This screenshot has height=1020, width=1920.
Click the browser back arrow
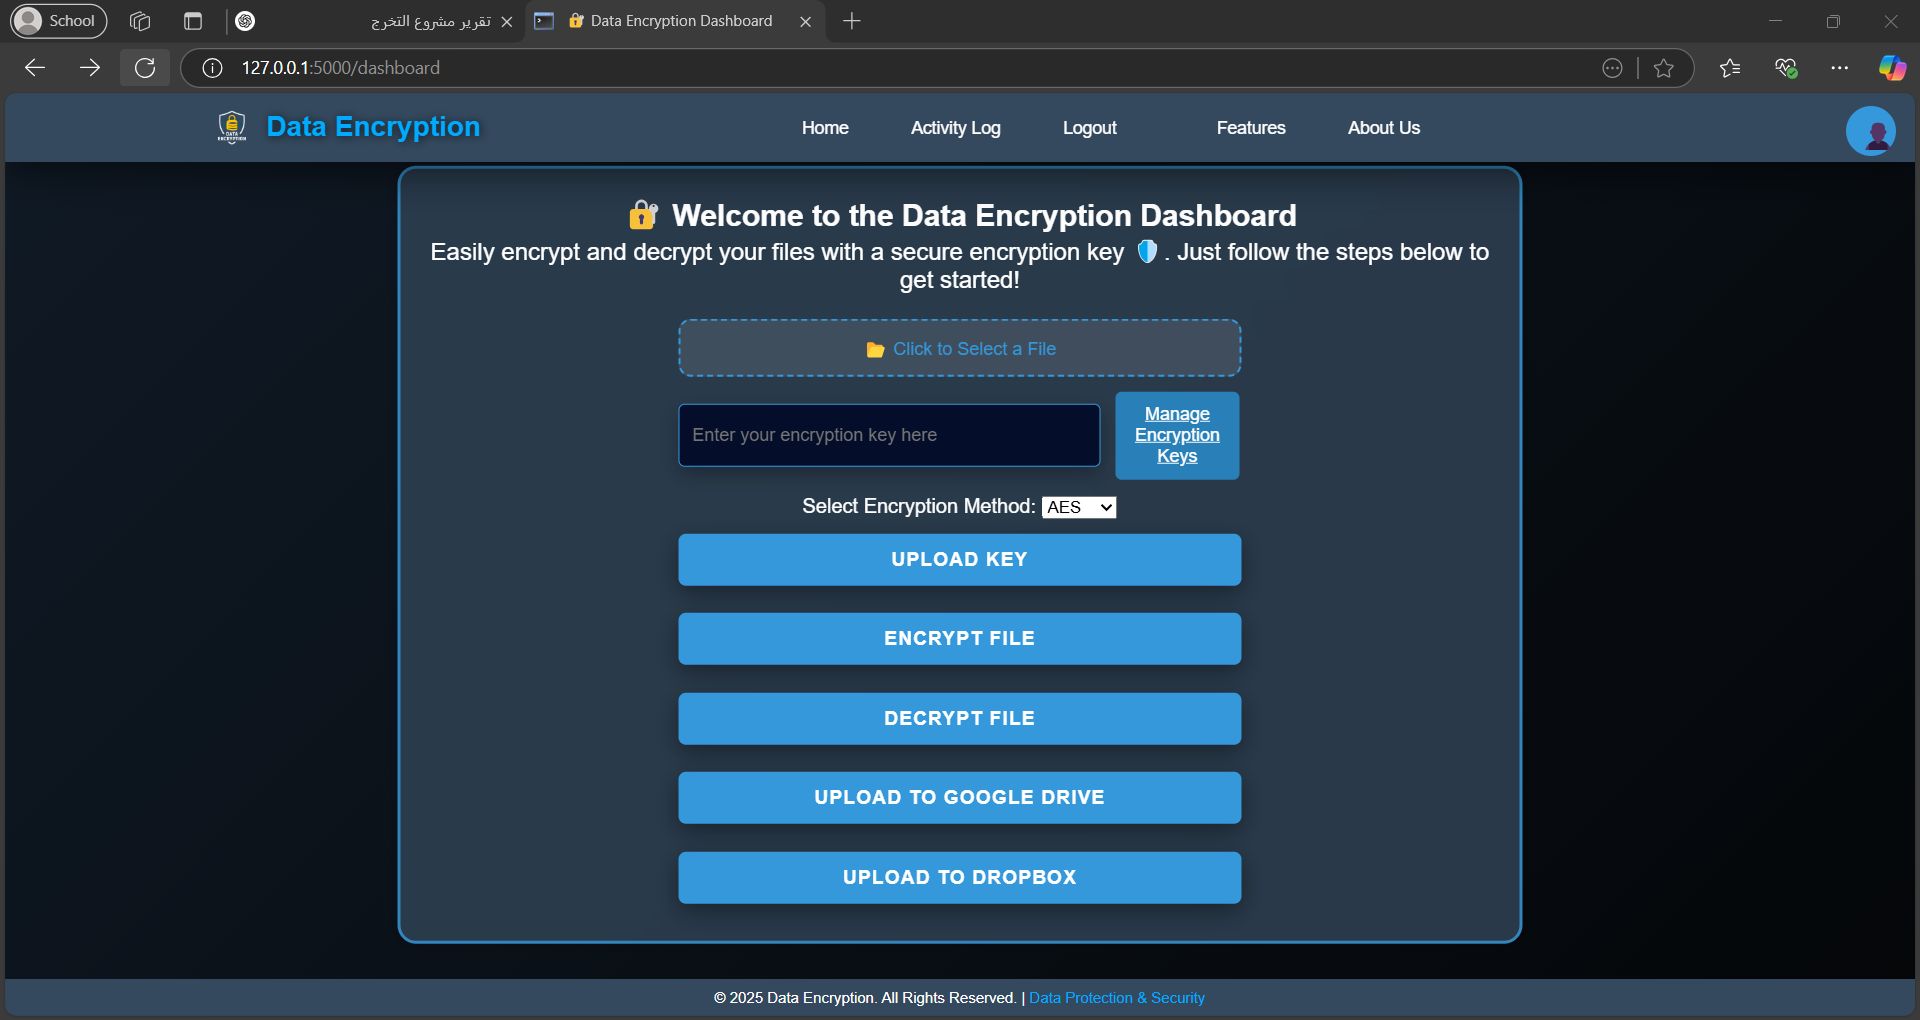point(35,68)
